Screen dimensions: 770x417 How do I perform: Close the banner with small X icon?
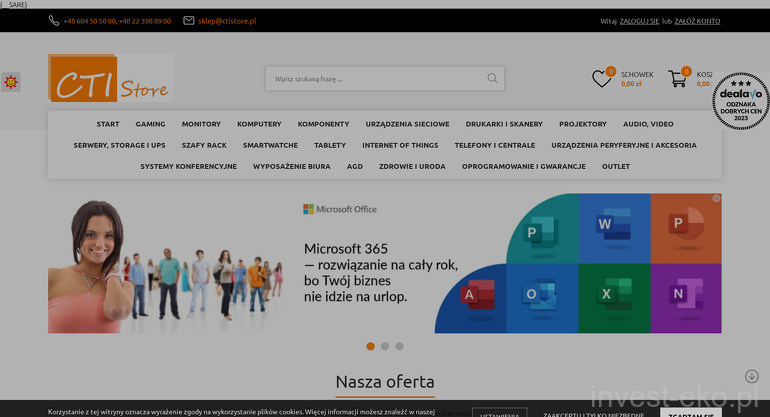716,198
